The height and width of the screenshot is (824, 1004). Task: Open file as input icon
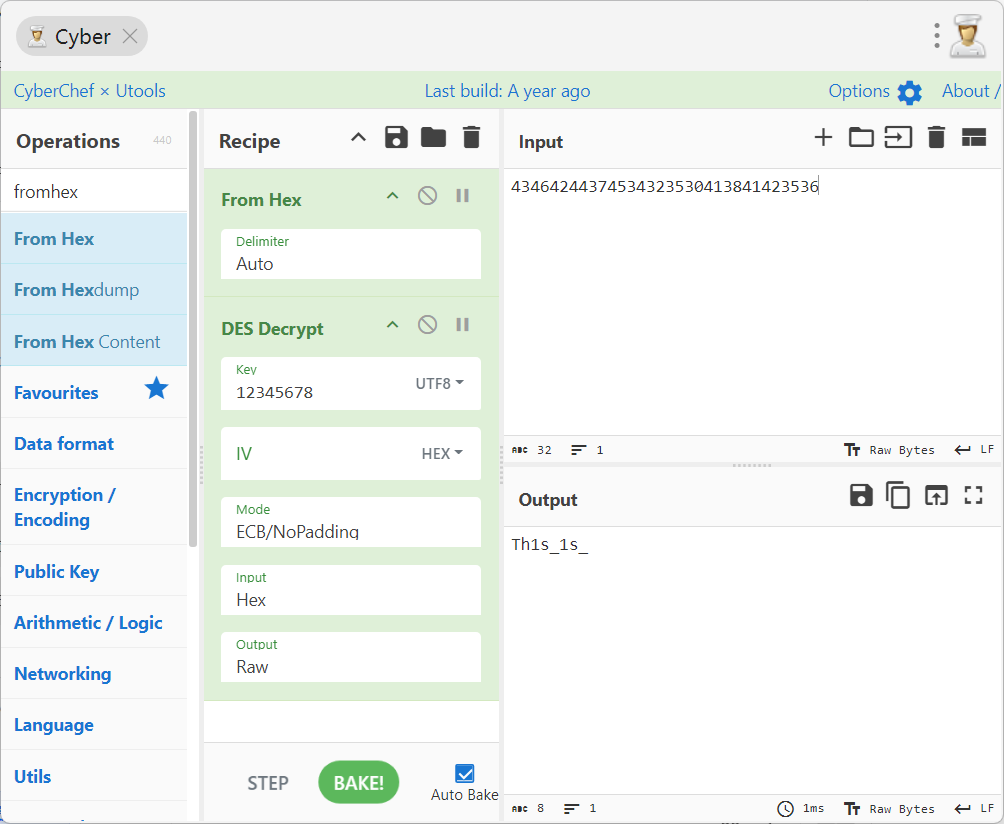(898, 137)
